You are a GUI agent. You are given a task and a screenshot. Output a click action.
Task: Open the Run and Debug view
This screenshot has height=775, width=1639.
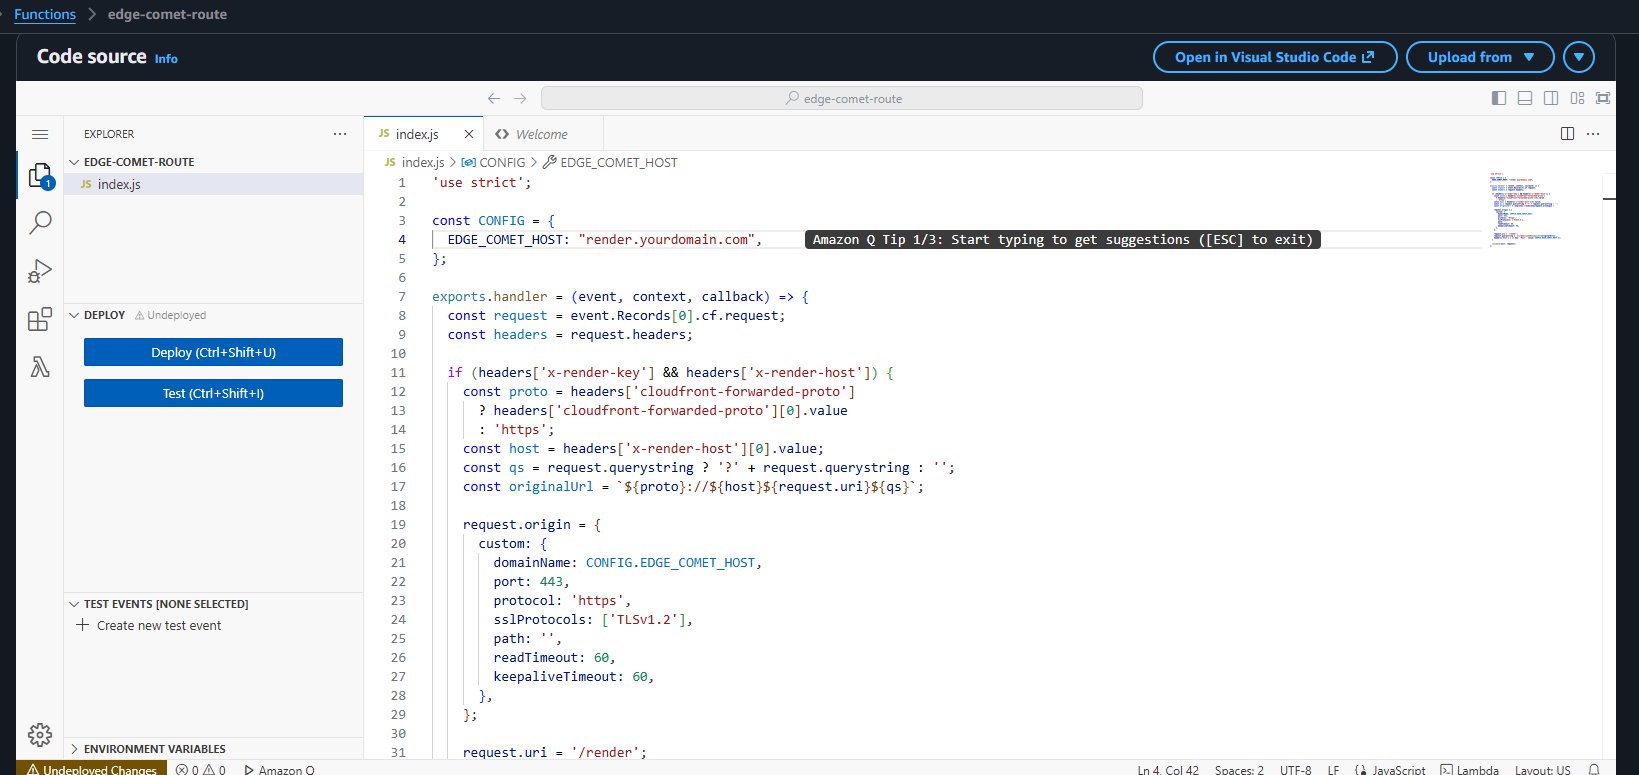coord(40,271)
